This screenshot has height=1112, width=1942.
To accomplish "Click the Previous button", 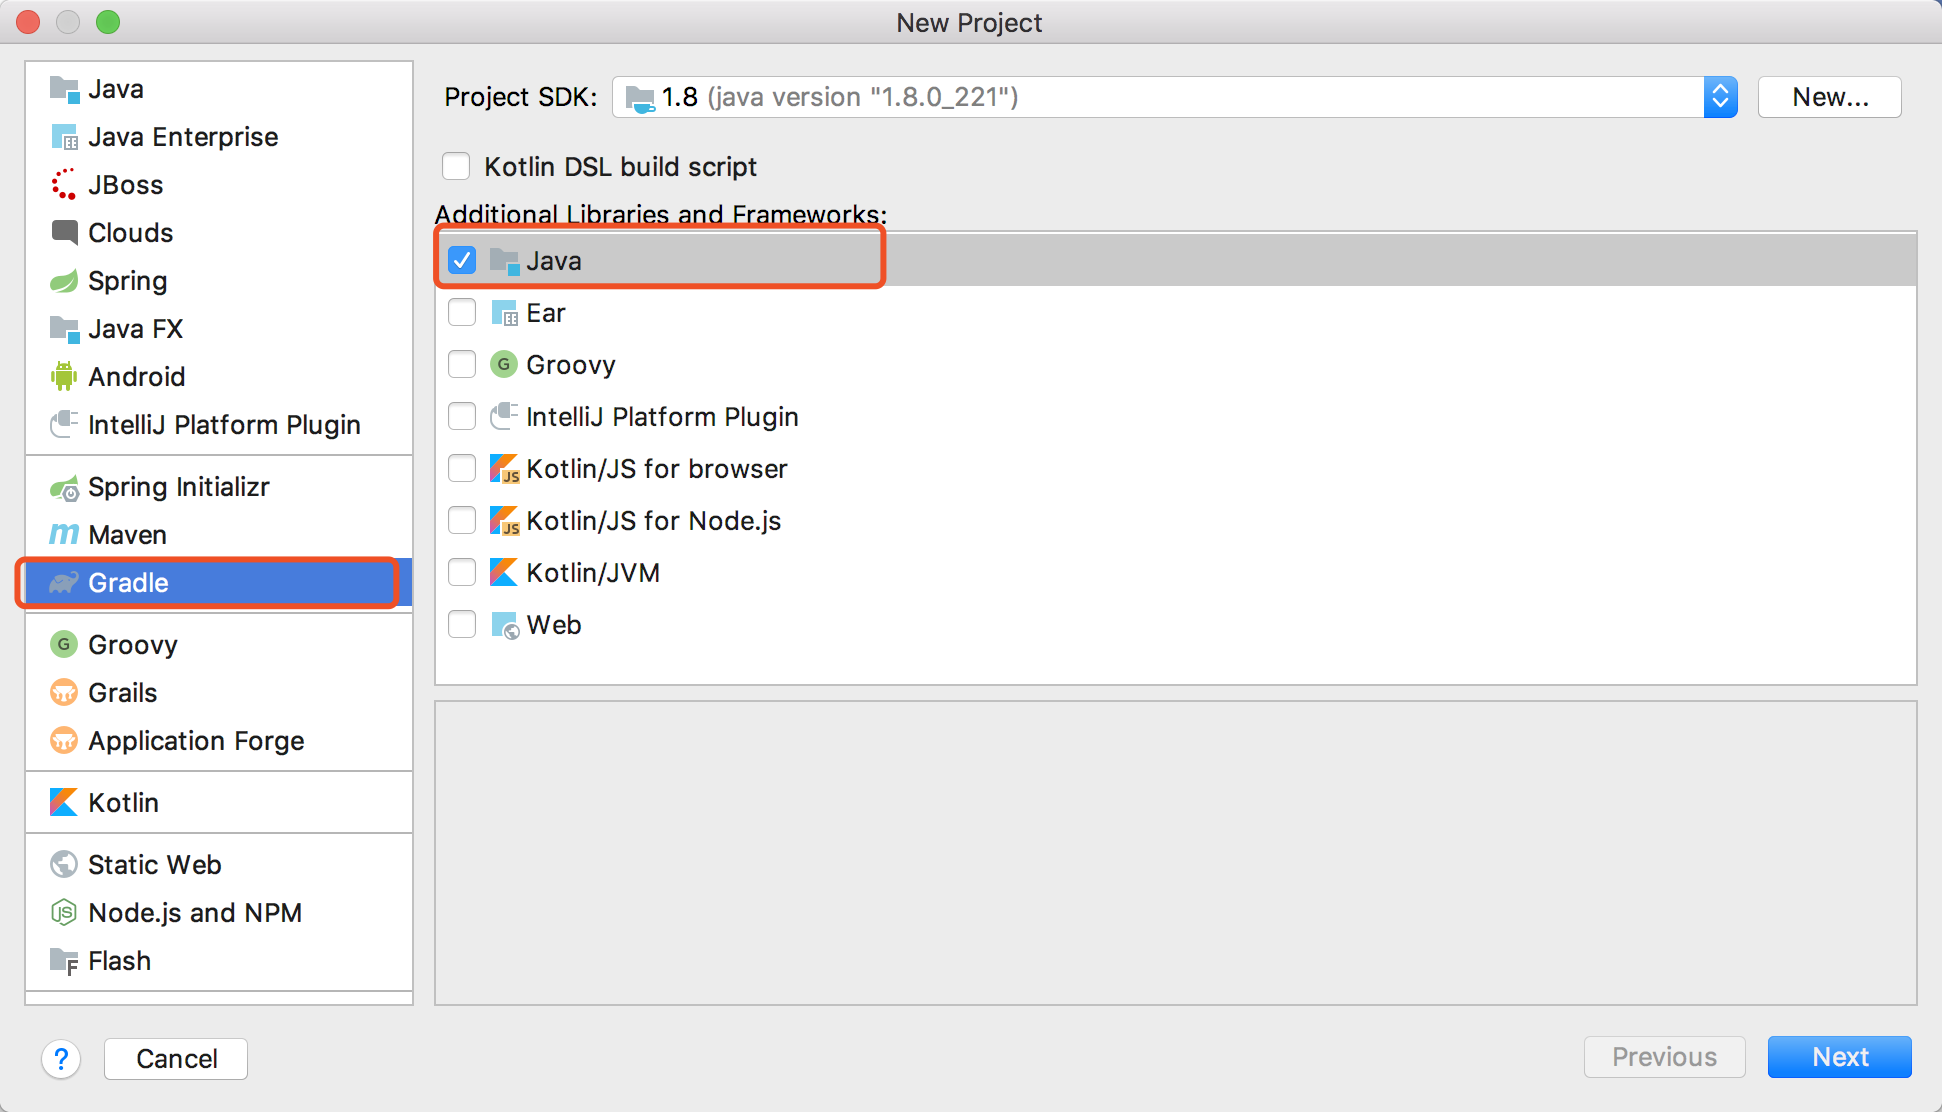I will click(1664, 1057).
